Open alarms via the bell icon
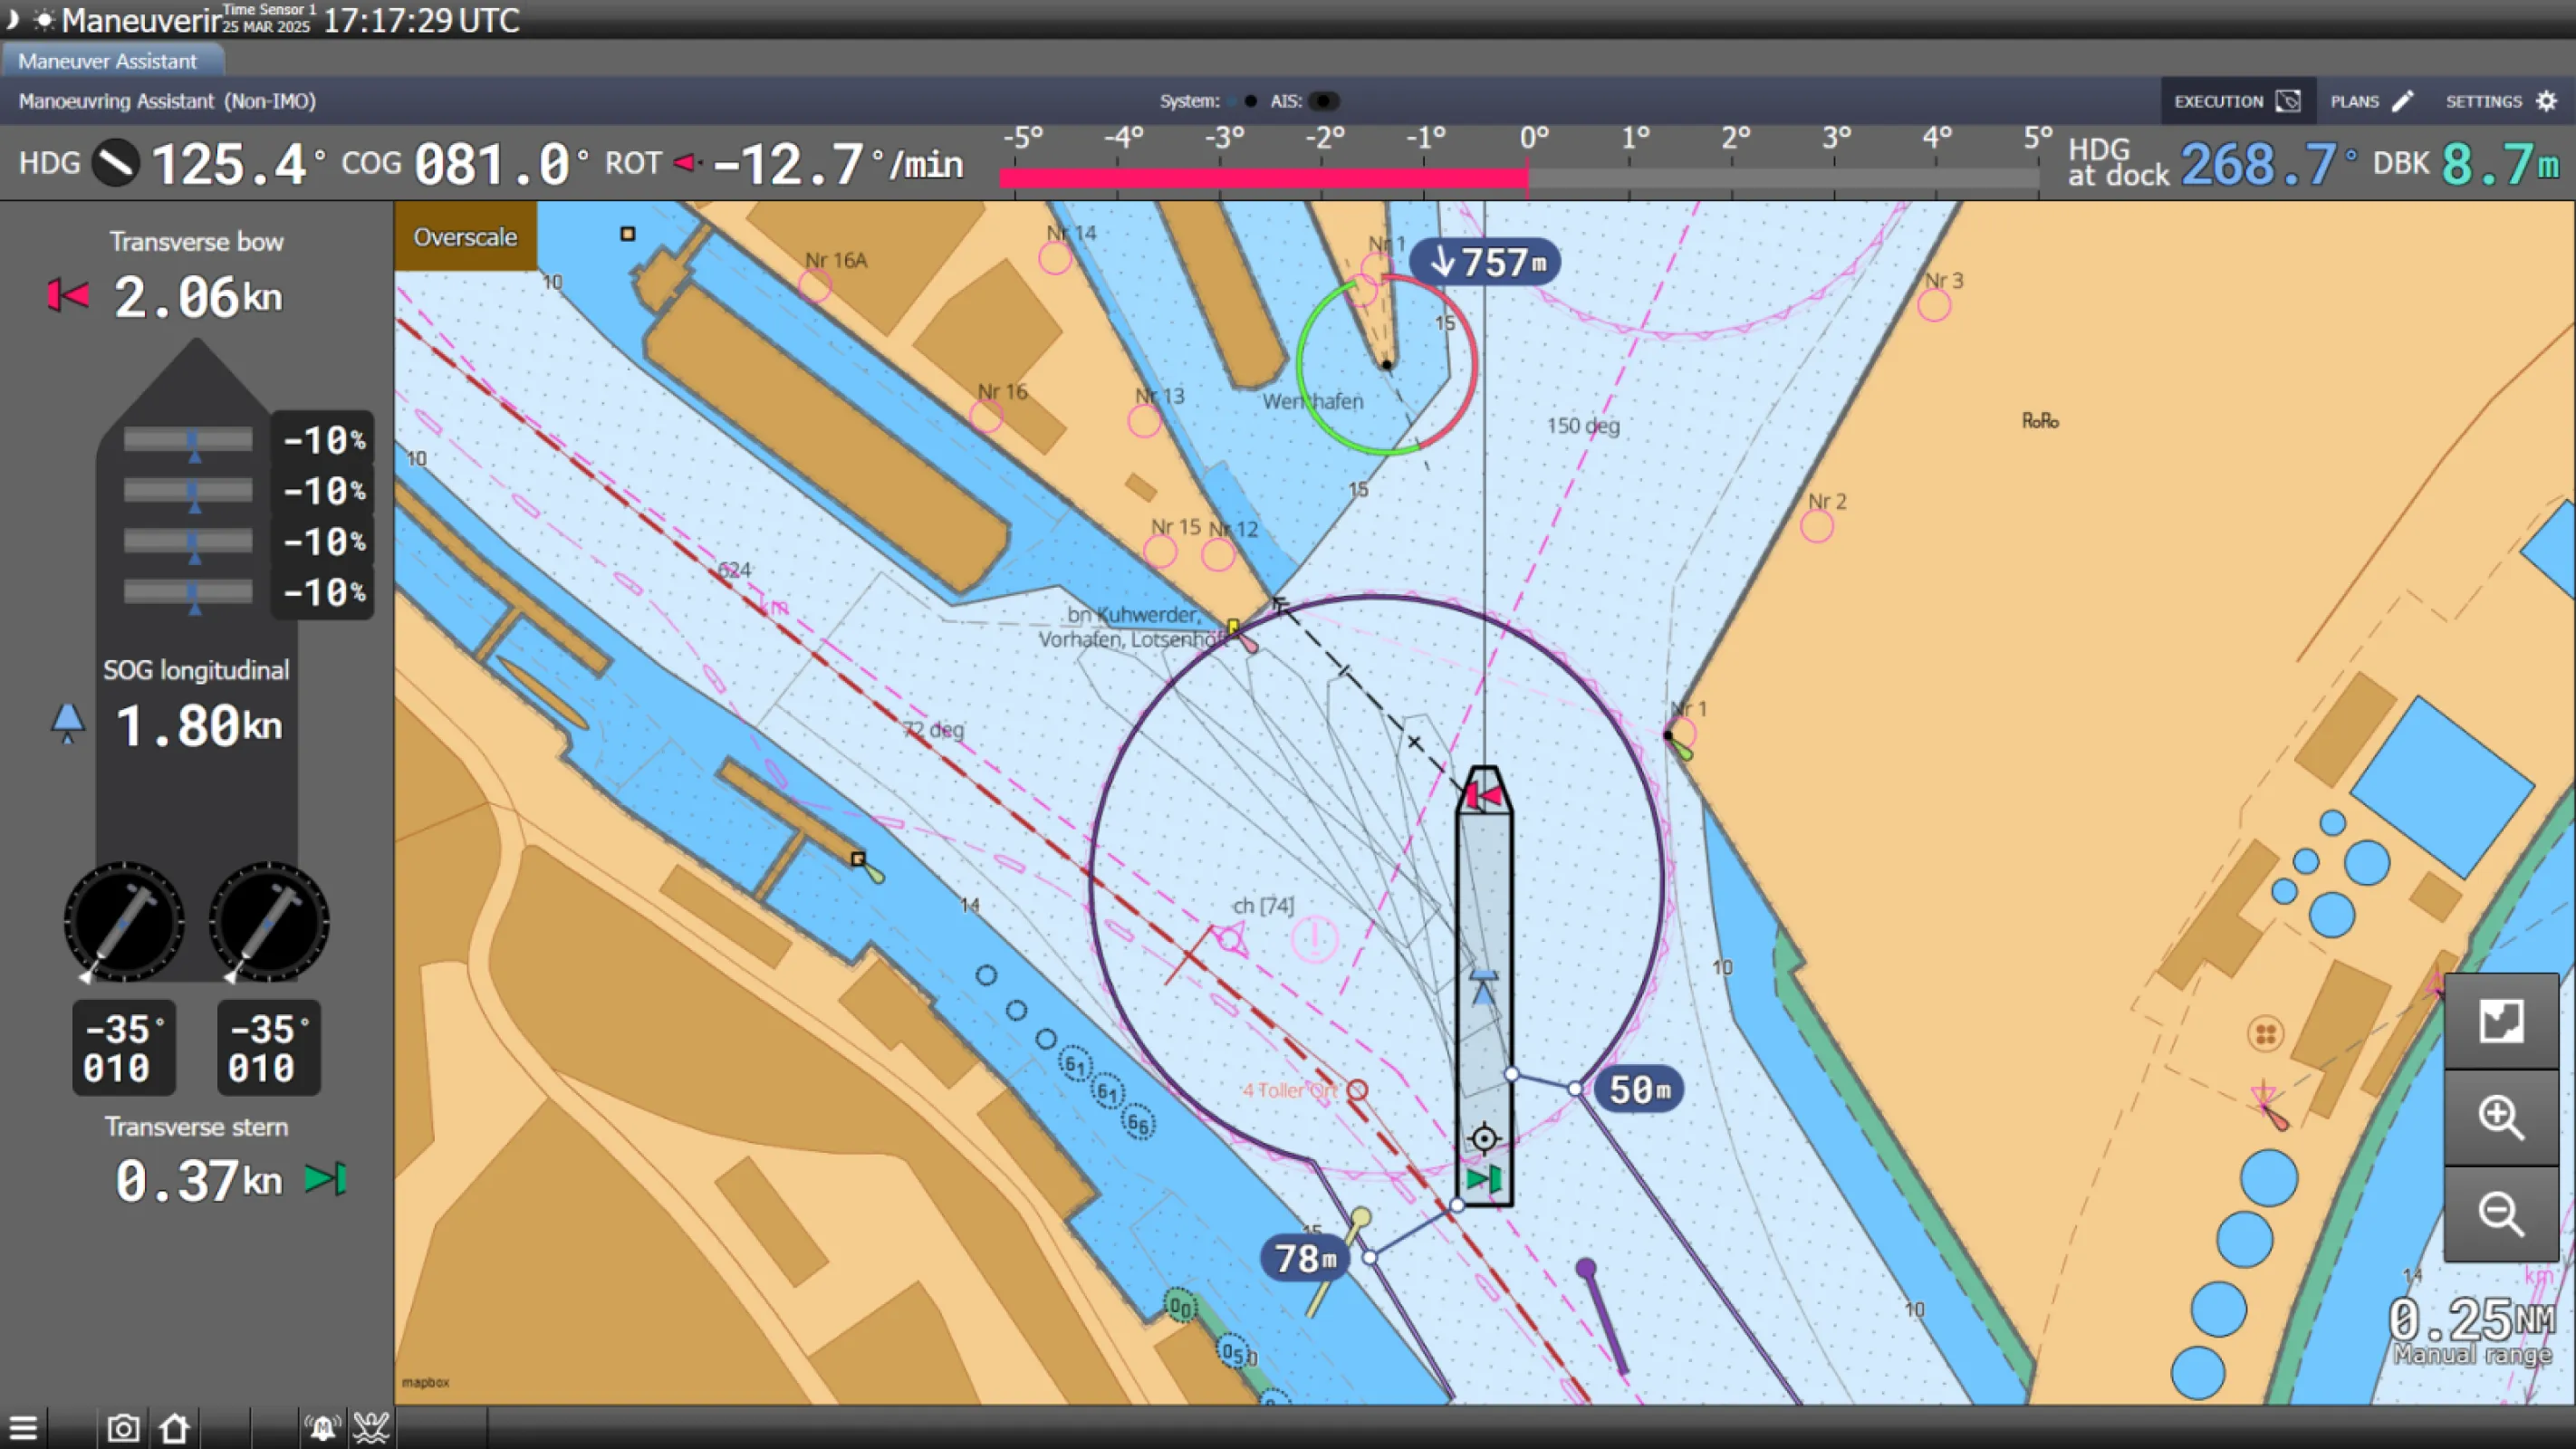This screenshot has height=1449, width=2576. point(322,1428)
